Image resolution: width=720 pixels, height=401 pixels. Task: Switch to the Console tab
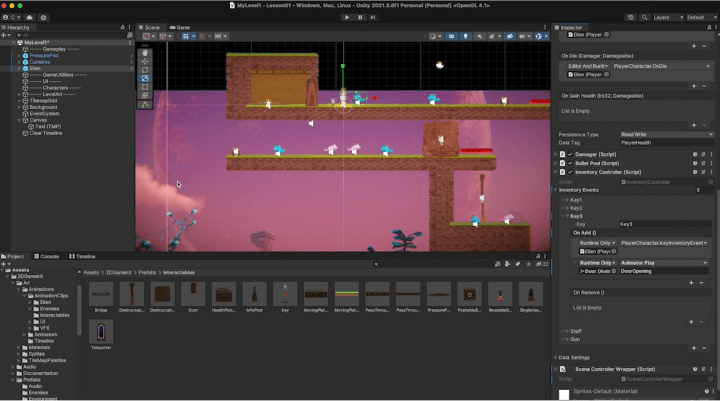coord(49,256)
